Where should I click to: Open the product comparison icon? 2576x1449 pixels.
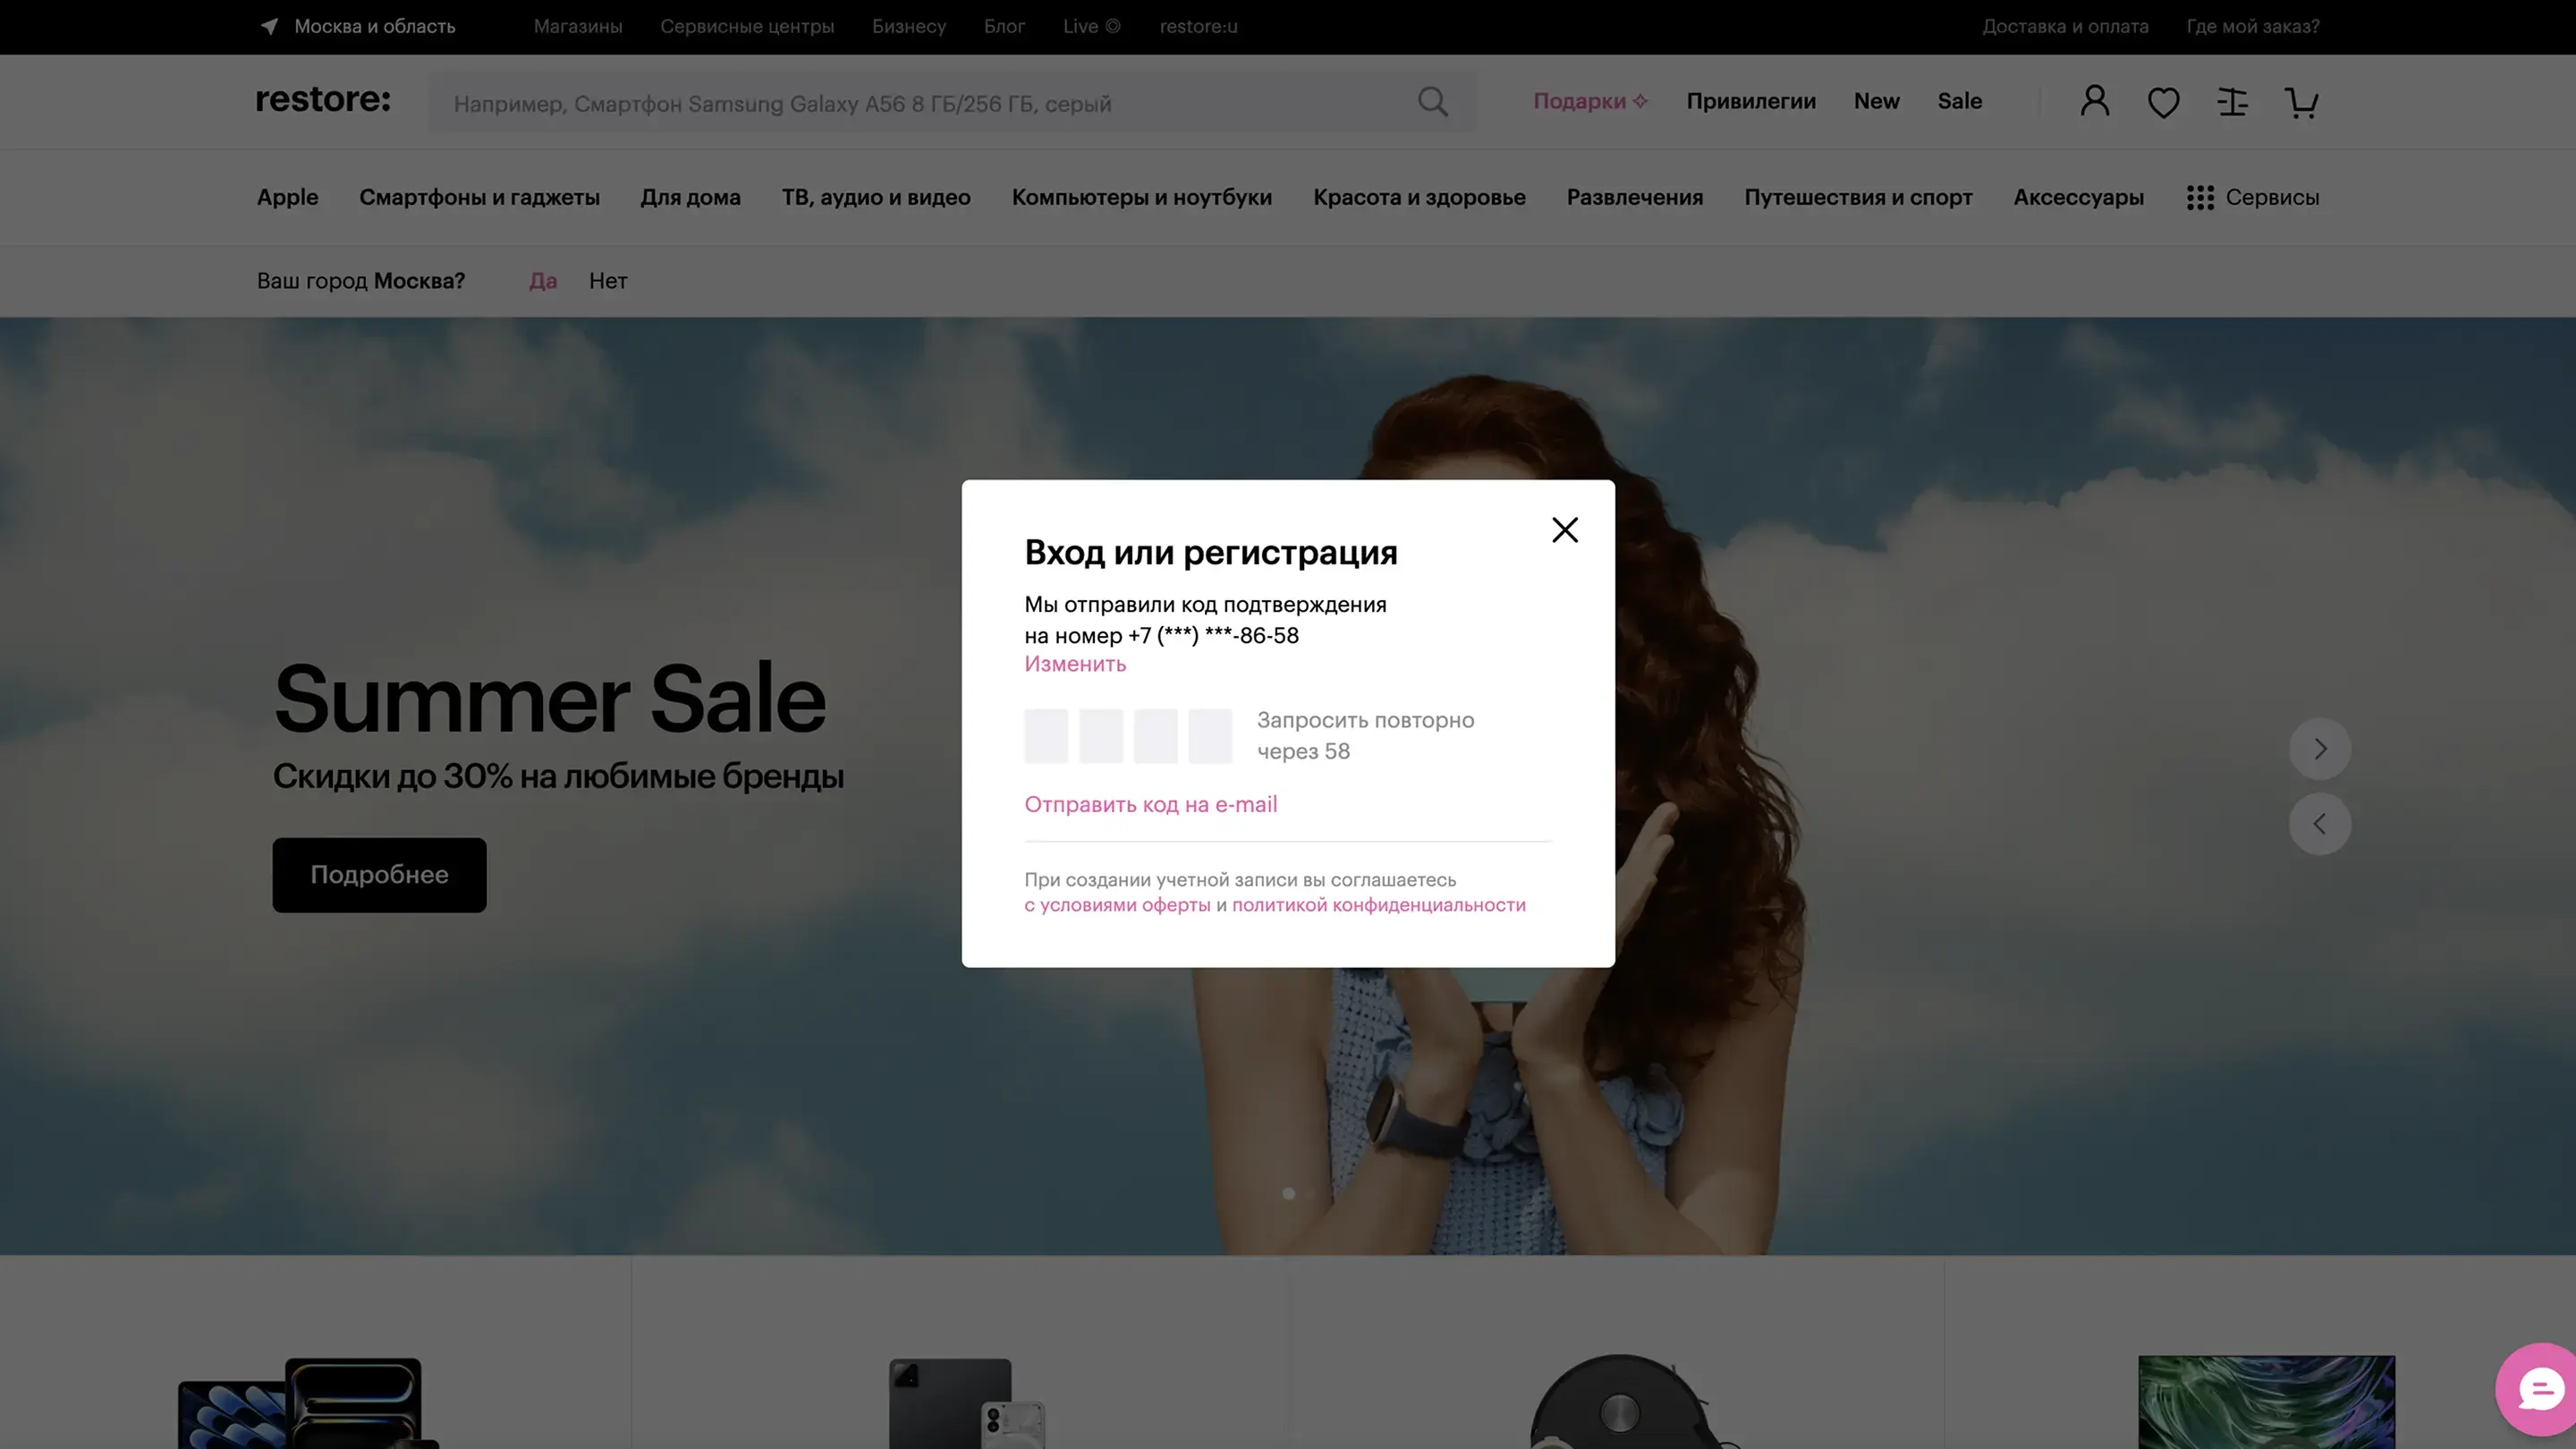tap(2232, 102)
